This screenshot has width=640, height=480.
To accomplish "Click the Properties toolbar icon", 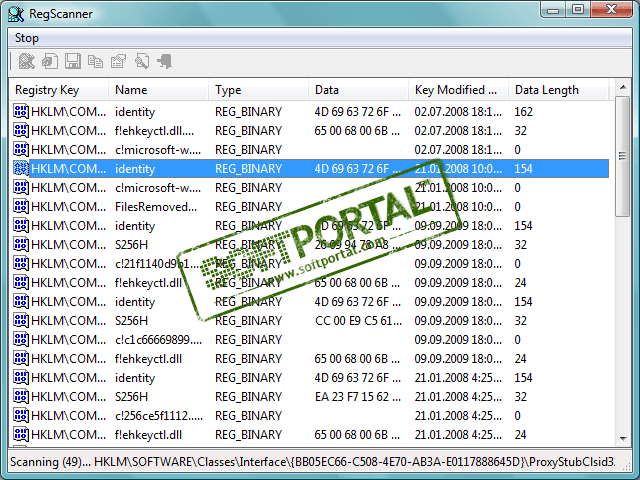I will click(118, 62).
